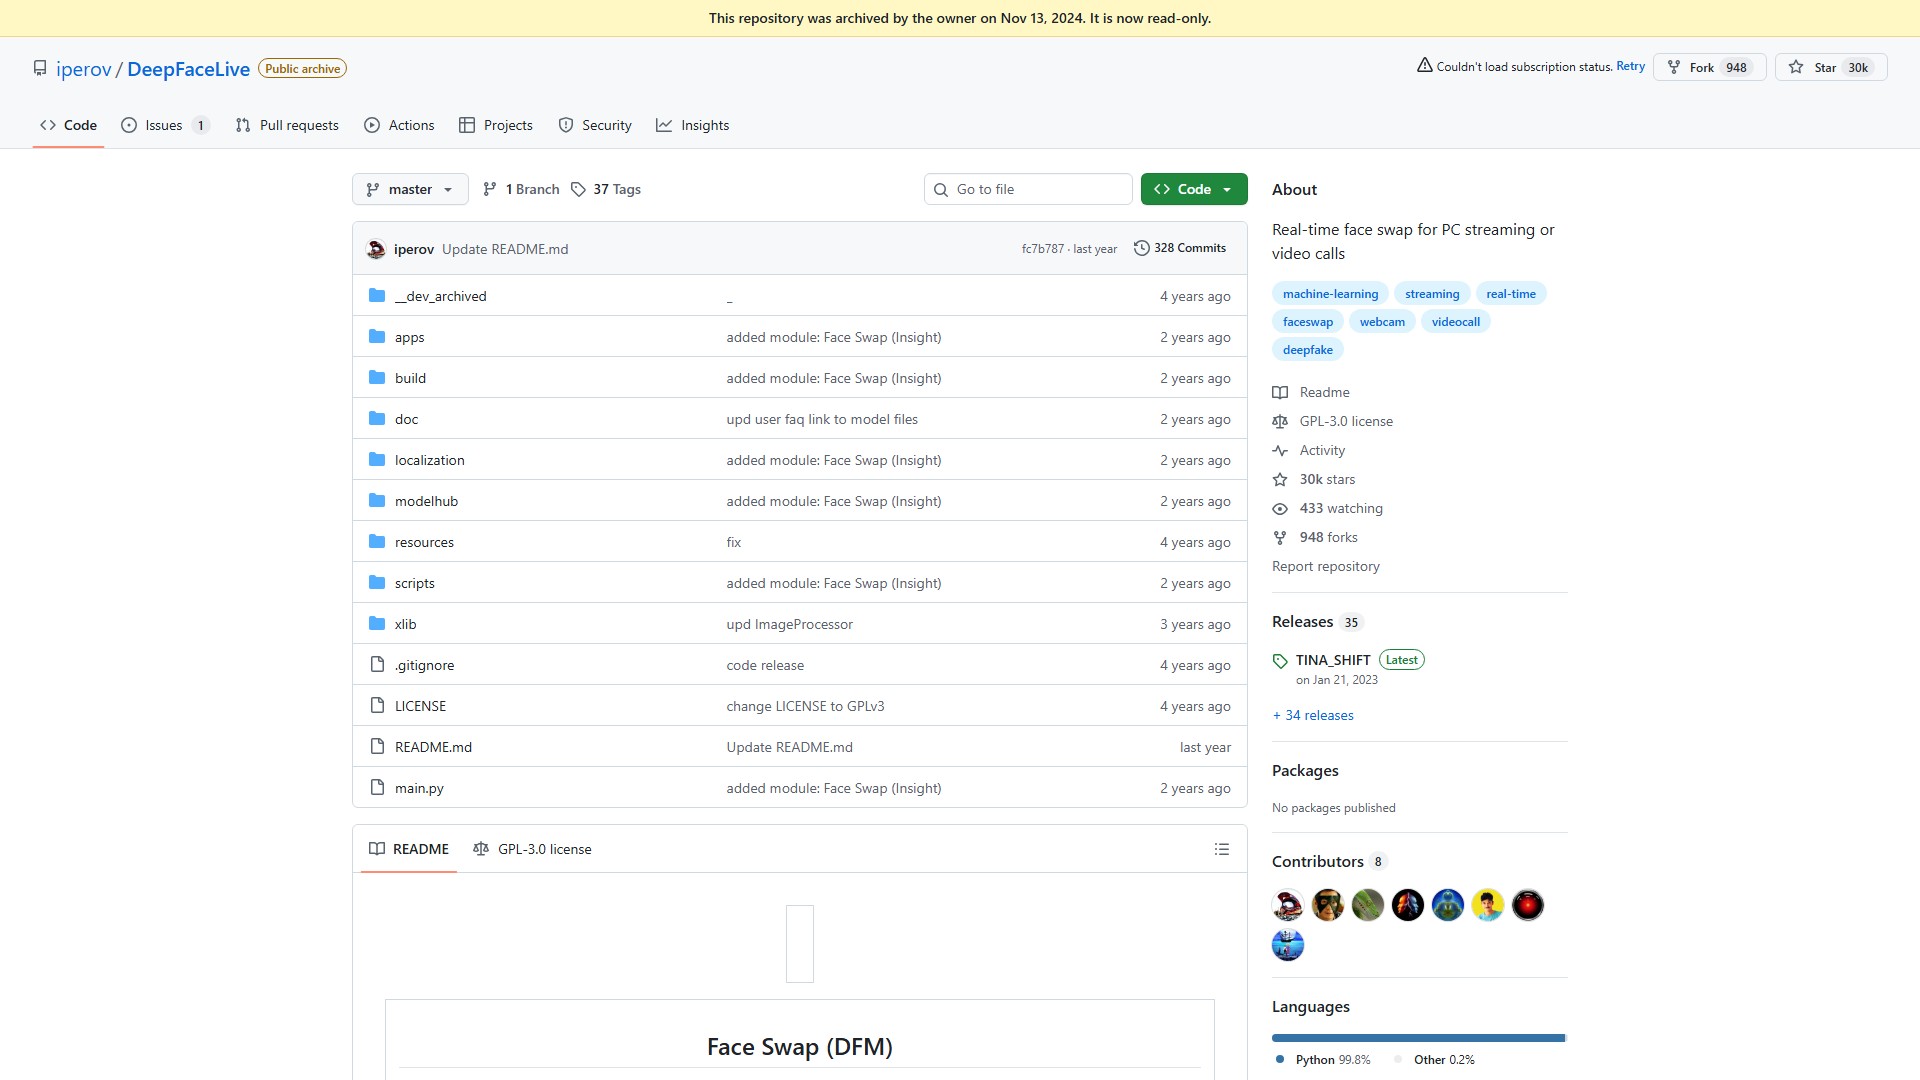
Task: Click the first contributor avatar
Action: click(x=1287, y=905)
